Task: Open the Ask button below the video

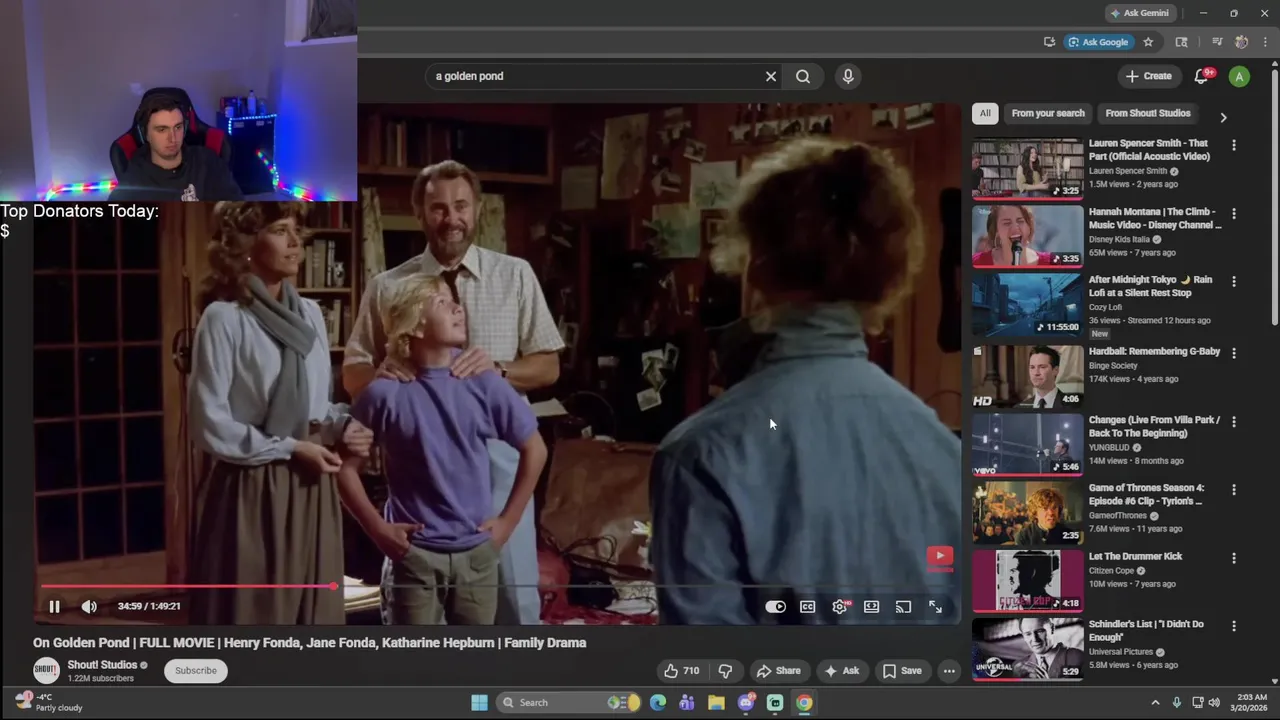Action: pyautogui.click(x=841, y=671)
